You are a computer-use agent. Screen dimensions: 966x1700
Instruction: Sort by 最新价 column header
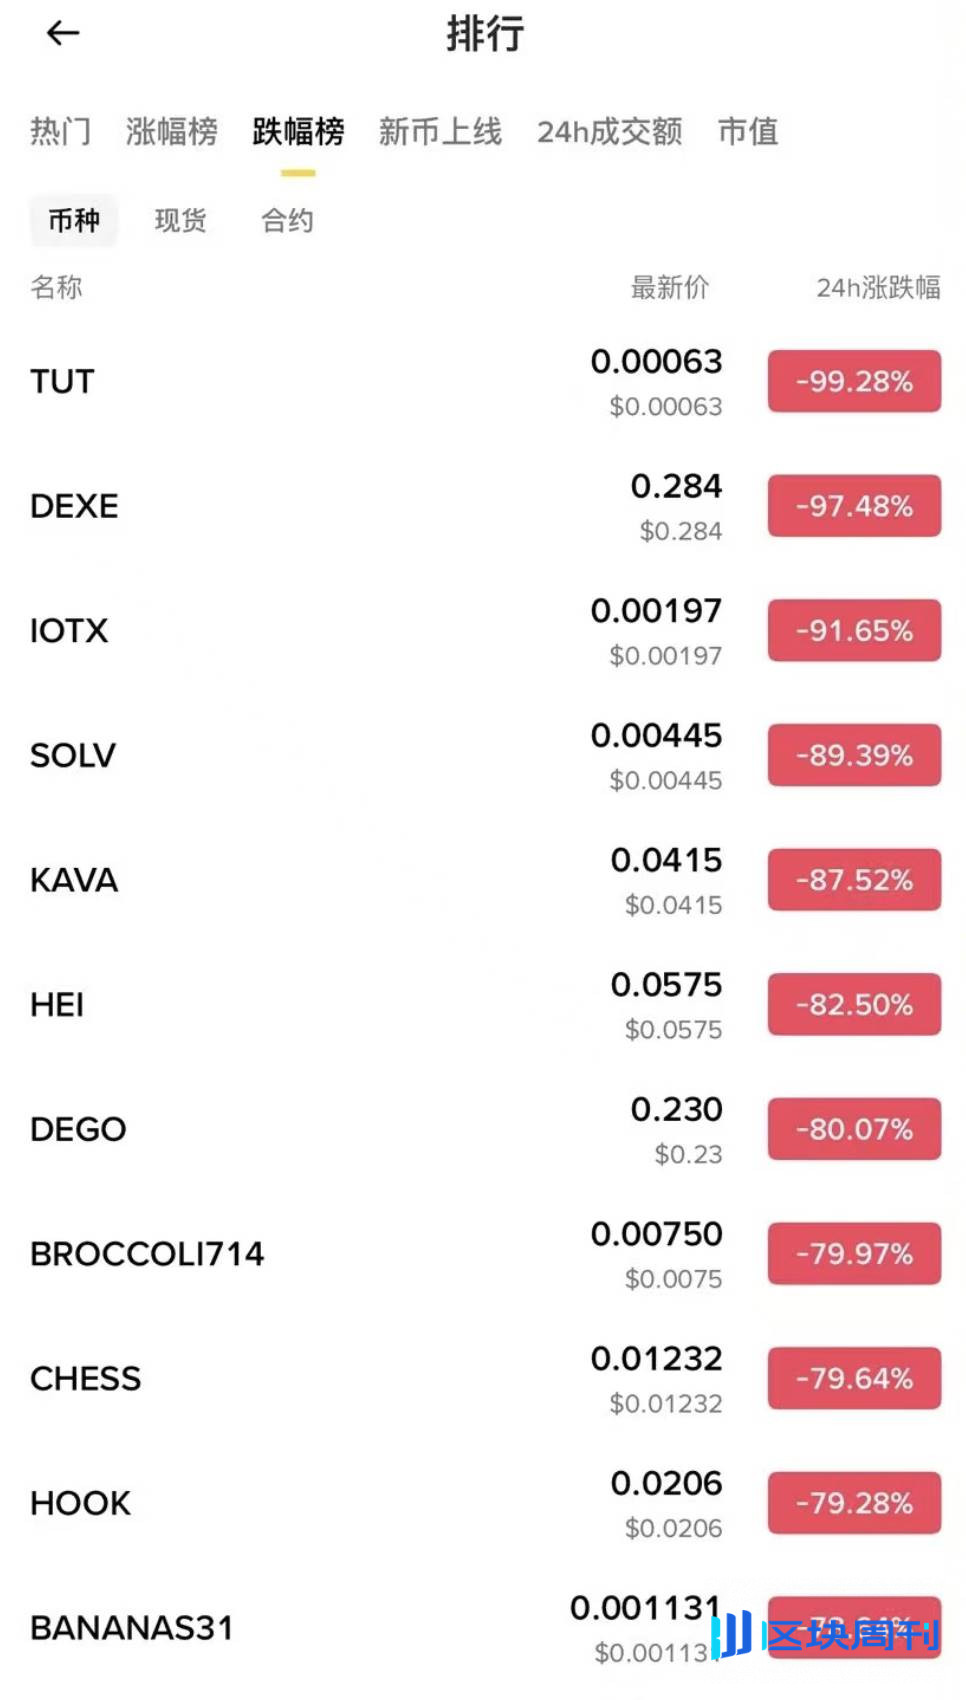(x=669, y=288)
